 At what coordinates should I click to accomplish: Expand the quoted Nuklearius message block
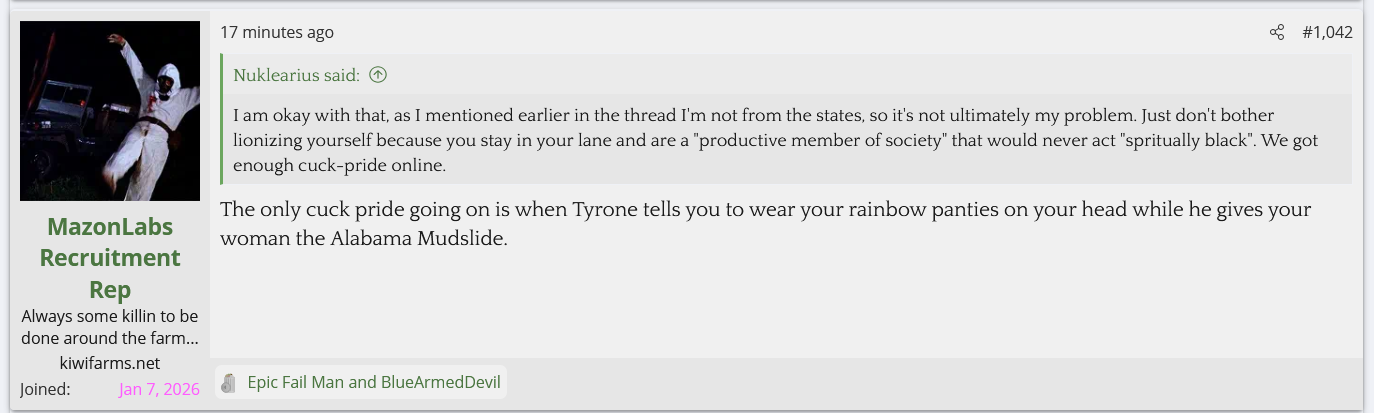click(786, 141)
